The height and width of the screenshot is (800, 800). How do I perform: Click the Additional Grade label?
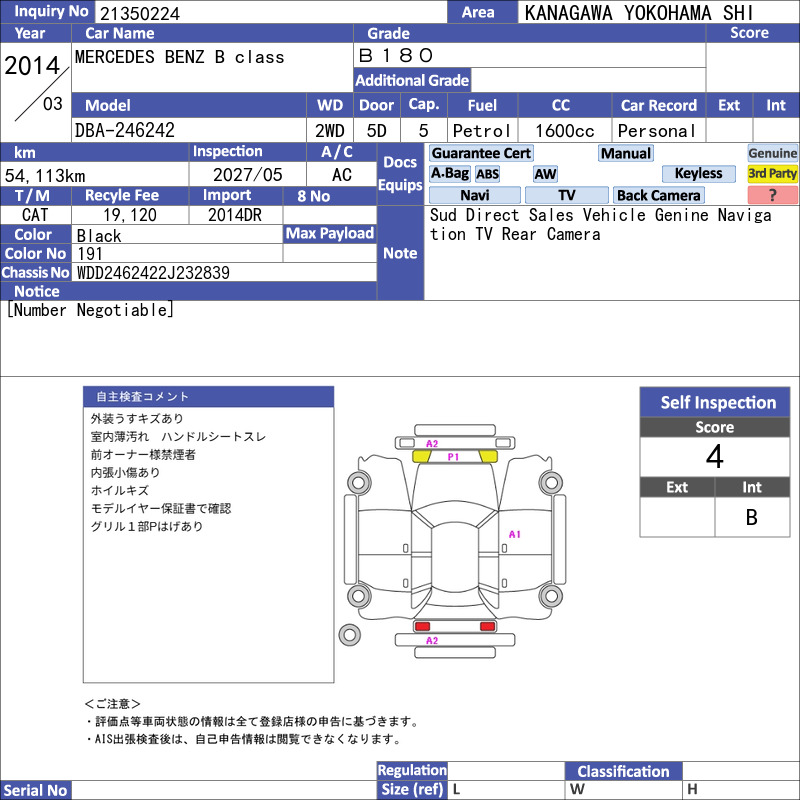[x=412, y=81]
